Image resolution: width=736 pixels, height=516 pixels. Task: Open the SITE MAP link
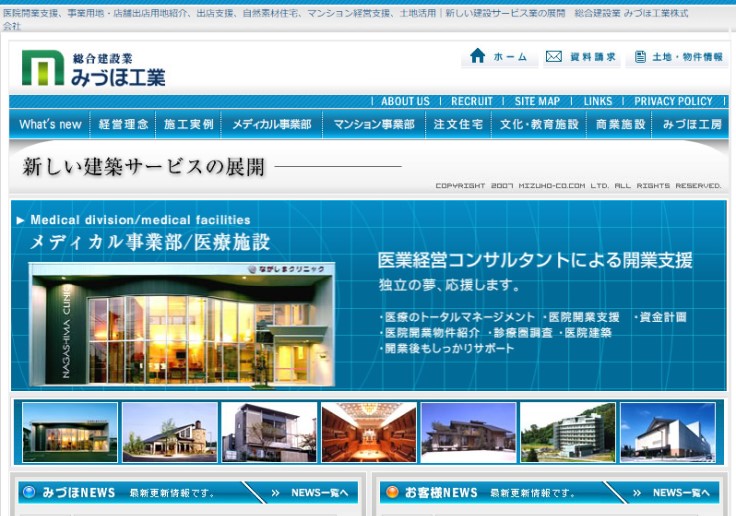coord(537,101)
